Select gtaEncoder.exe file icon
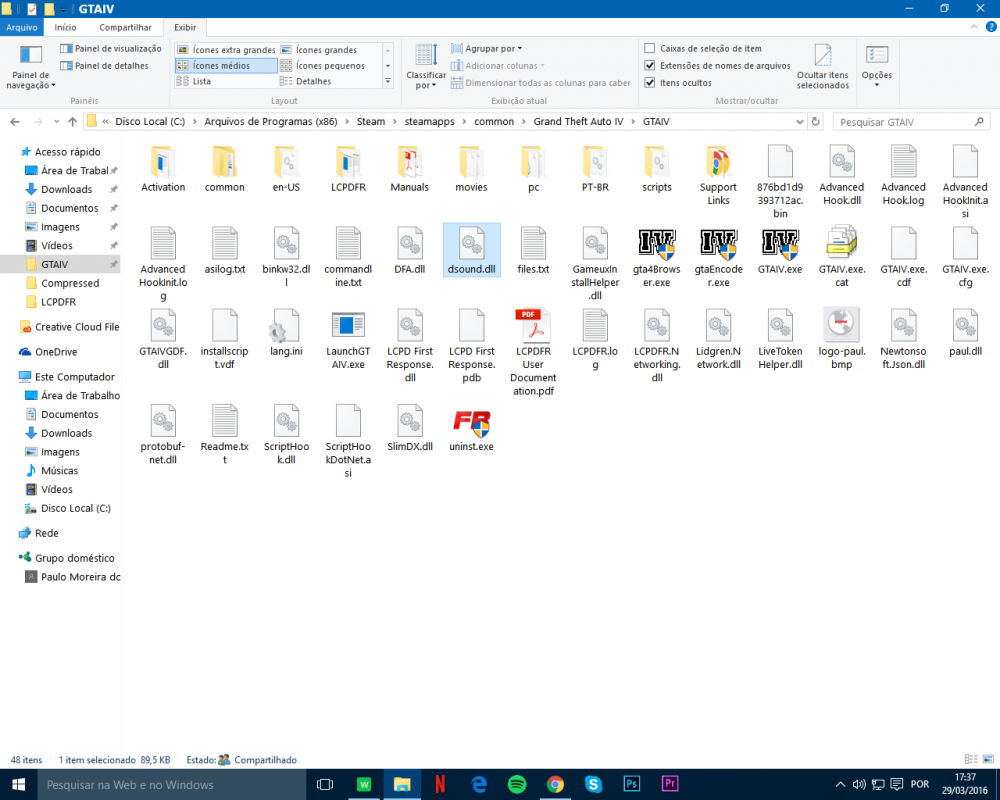The height and width of the screenshot is (800, 1000). click(x=718, y=244)
